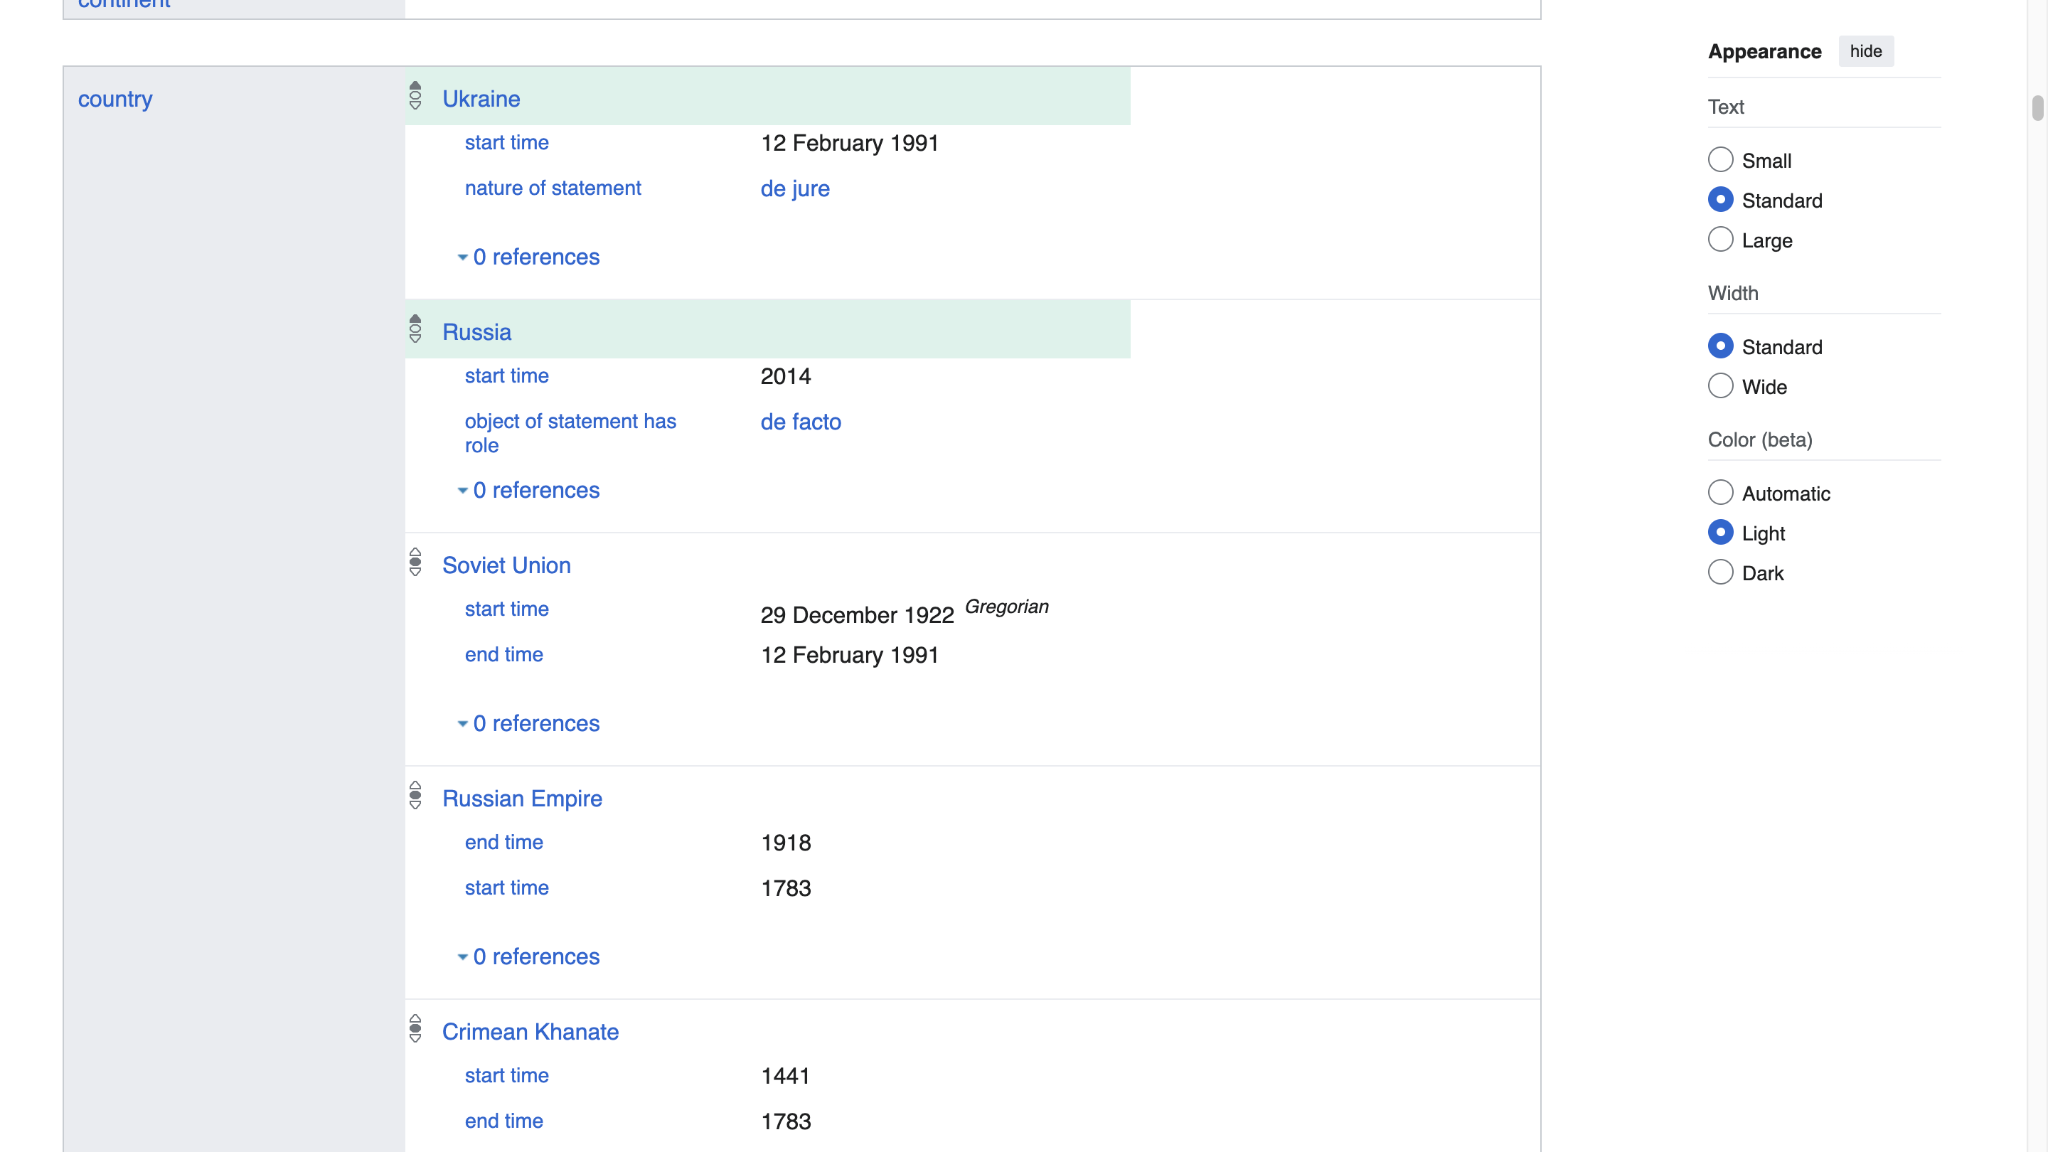Hide the Appearance panel

(x=1866, y=51)
